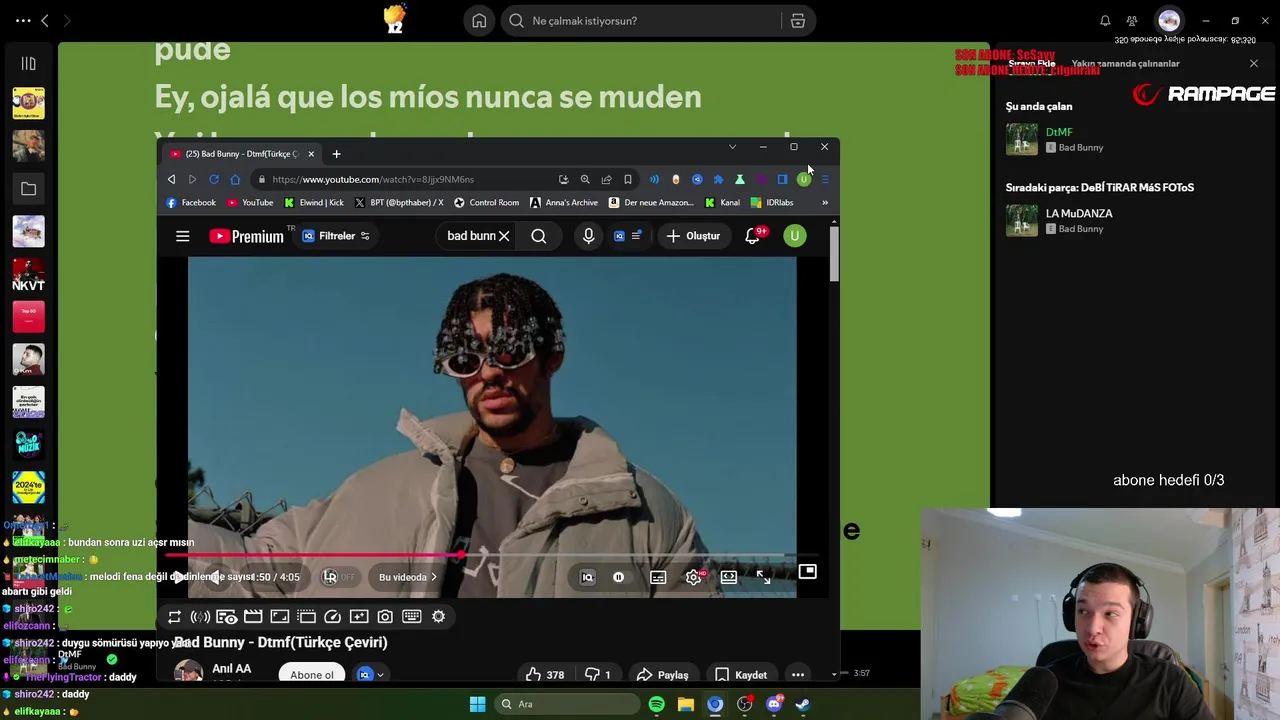1280x720 pixels.
Task: Open the Anna's Archive bookmark
Action: pos(564,203)
